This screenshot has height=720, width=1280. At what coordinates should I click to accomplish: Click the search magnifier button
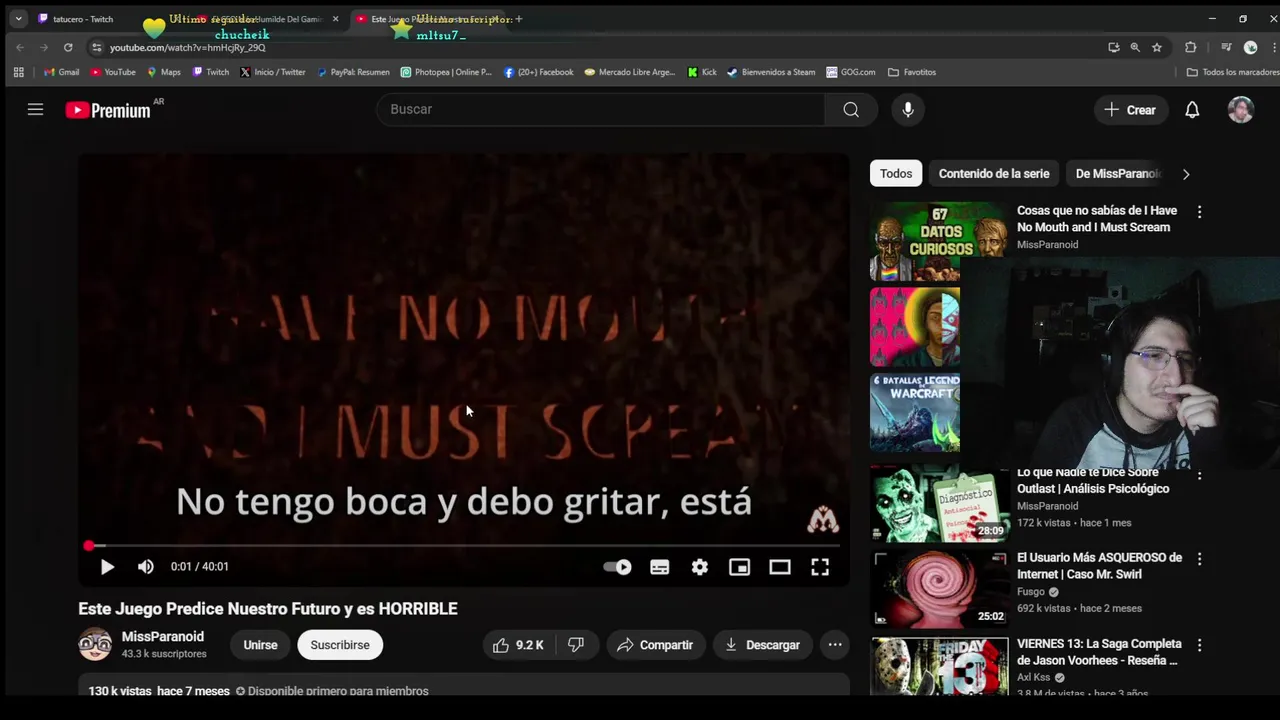(851, 110)
